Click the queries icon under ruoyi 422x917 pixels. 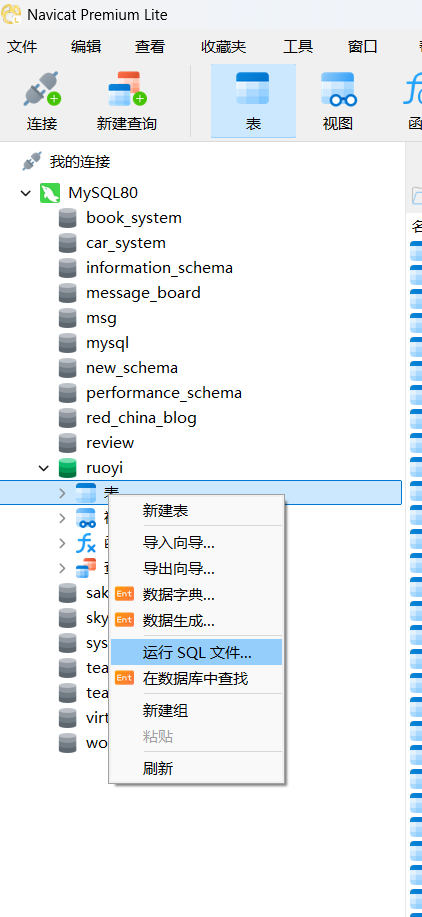86,568
